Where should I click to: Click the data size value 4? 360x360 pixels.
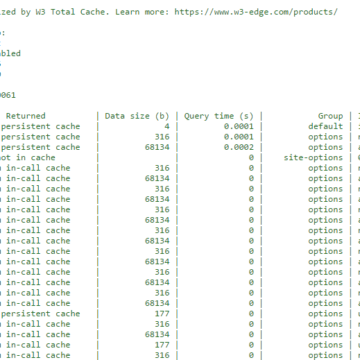167,126
